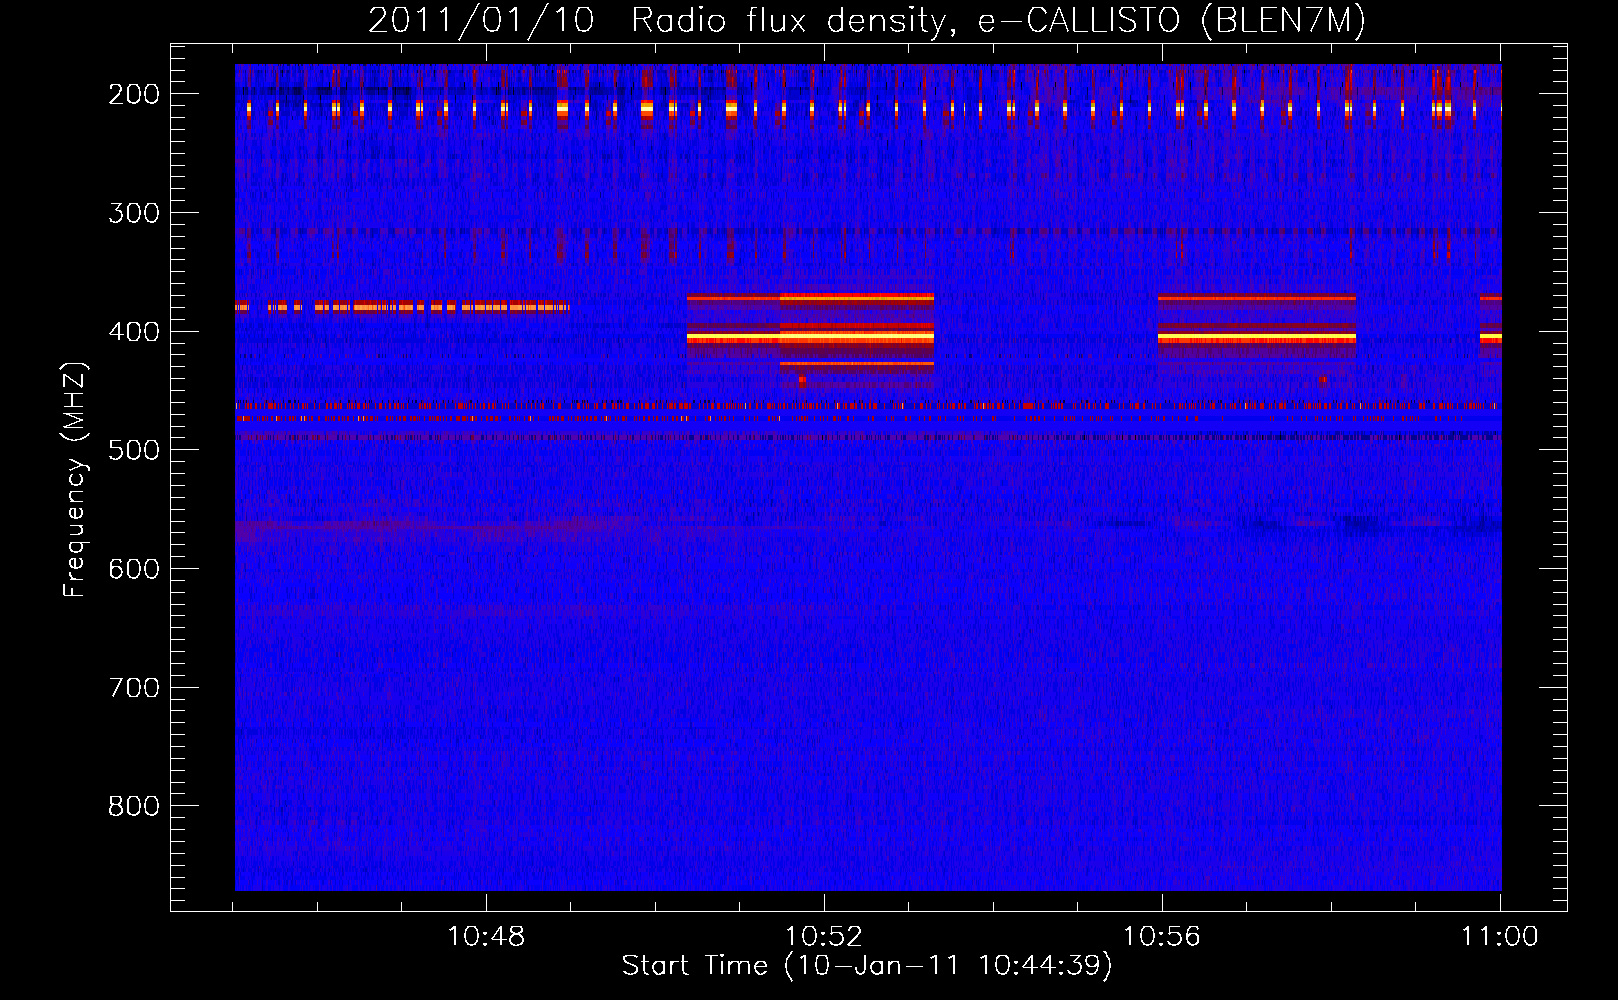Click the "Frequency (MHZ)" axis label
1618x1000 pixels.
75,479
